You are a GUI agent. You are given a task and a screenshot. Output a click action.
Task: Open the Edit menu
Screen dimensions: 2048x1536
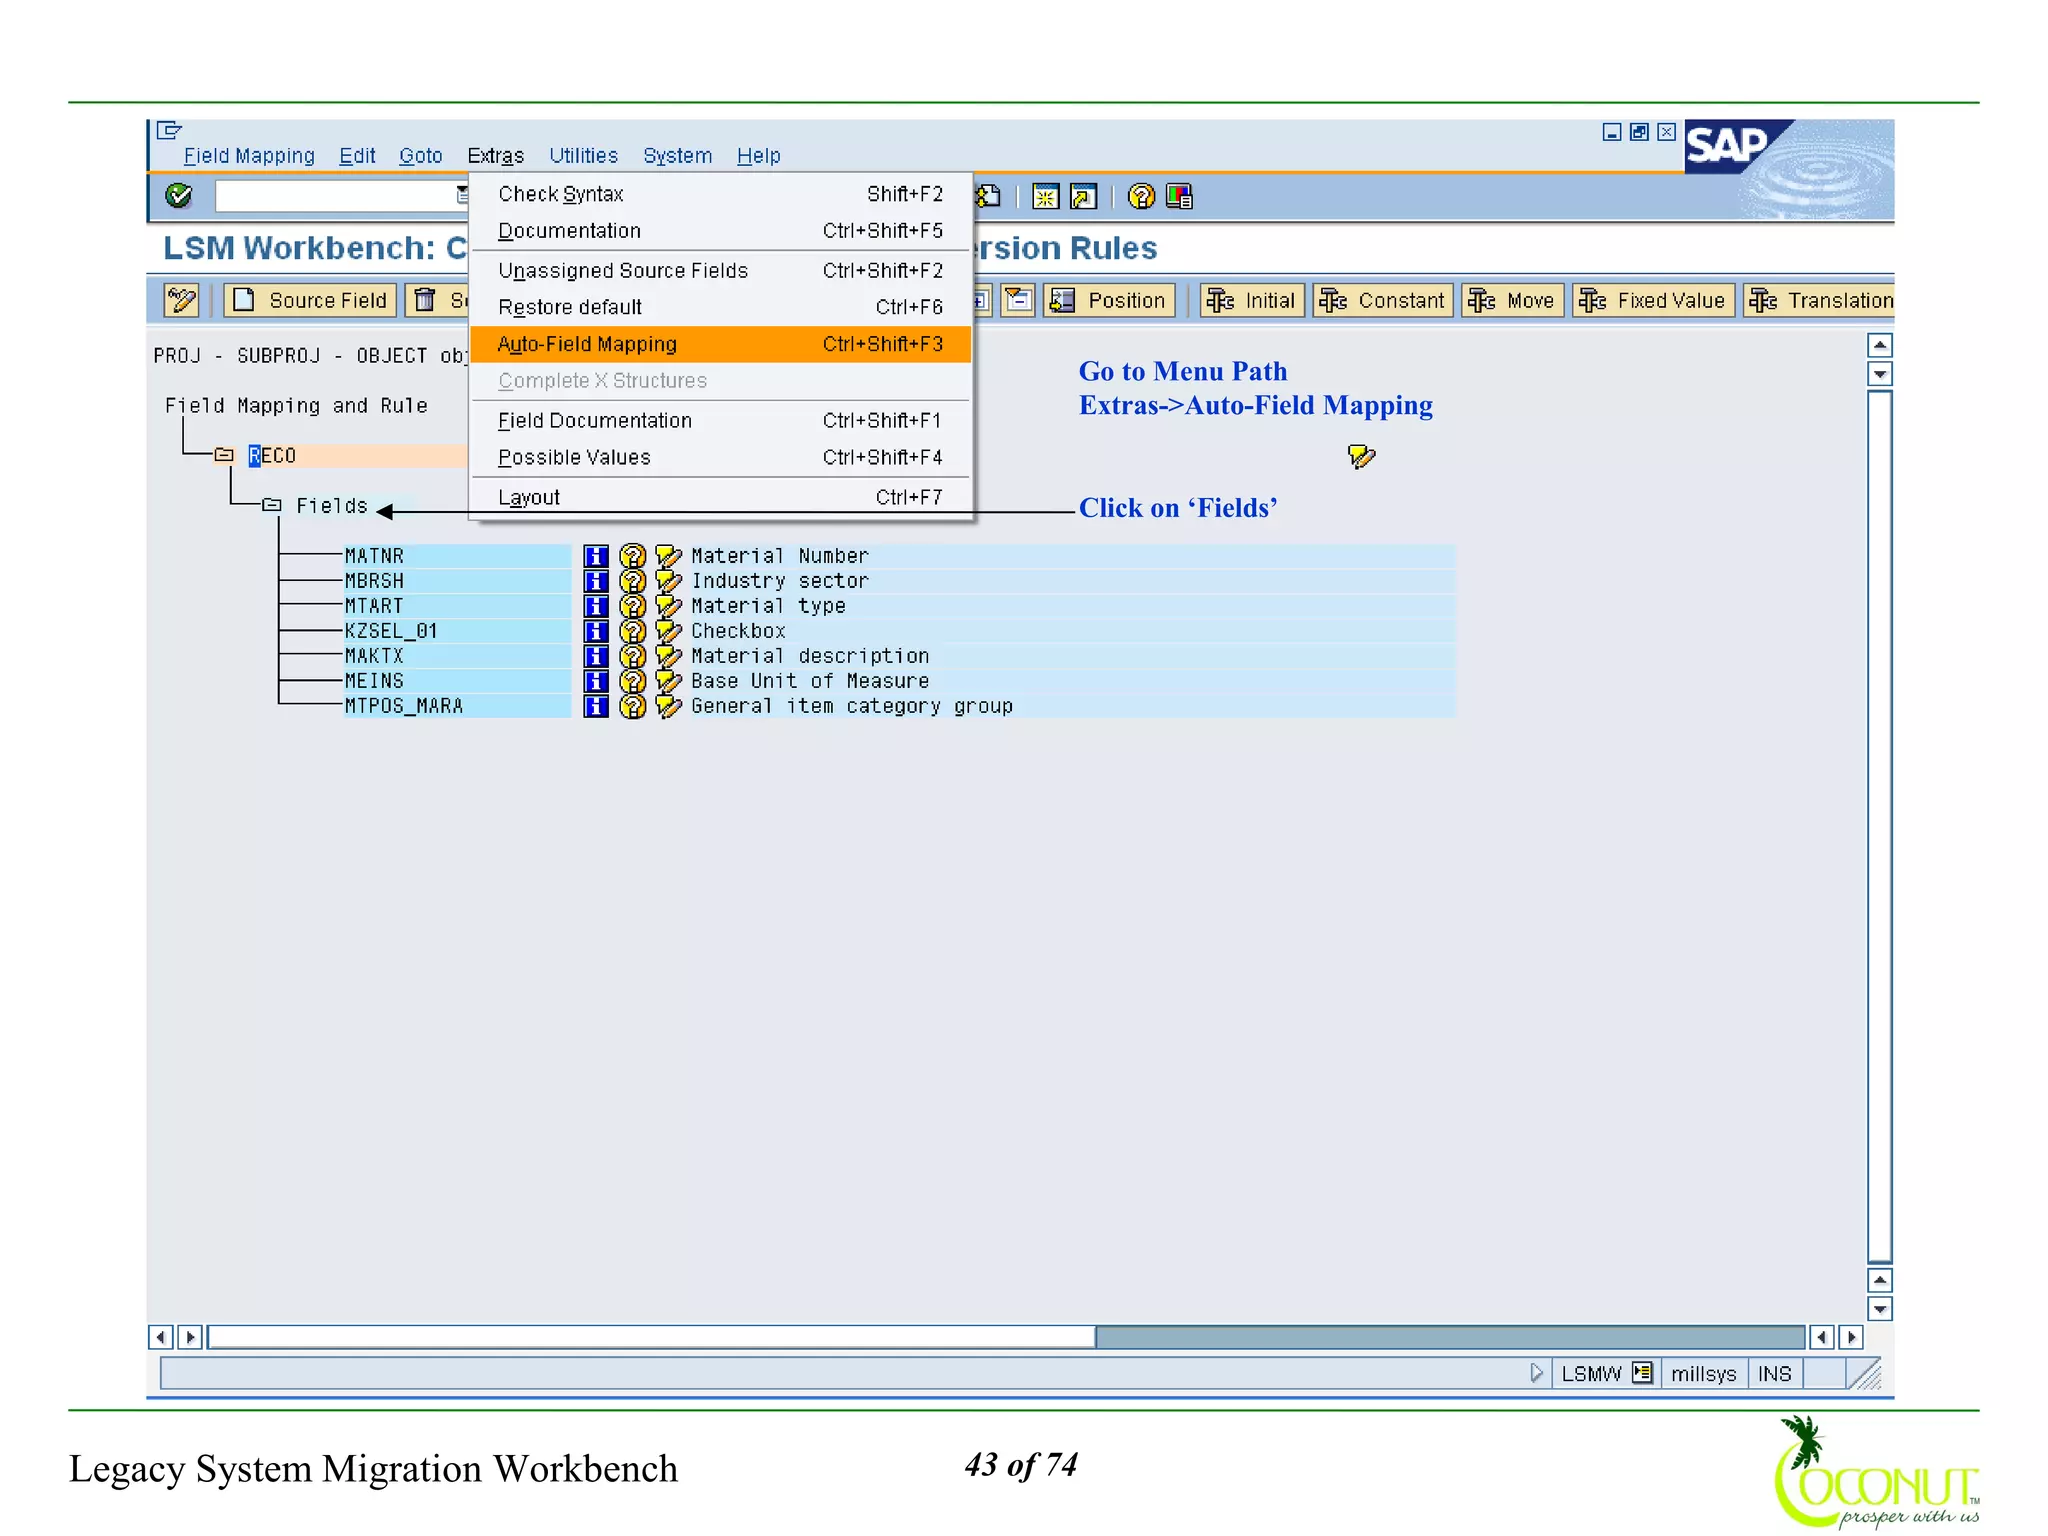357,156
